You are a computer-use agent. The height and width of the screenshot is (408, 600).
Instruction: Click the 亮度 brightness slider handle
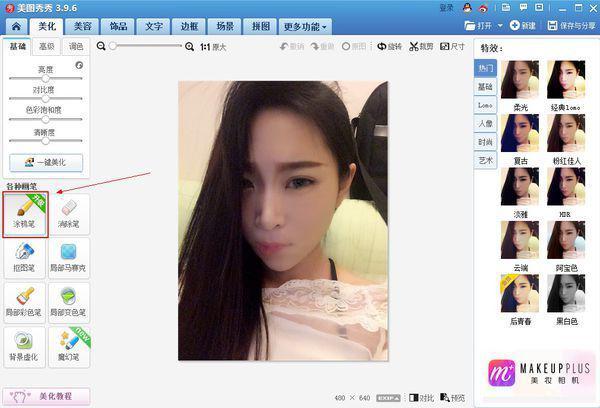pyautogui.click(x=45, y=78)
